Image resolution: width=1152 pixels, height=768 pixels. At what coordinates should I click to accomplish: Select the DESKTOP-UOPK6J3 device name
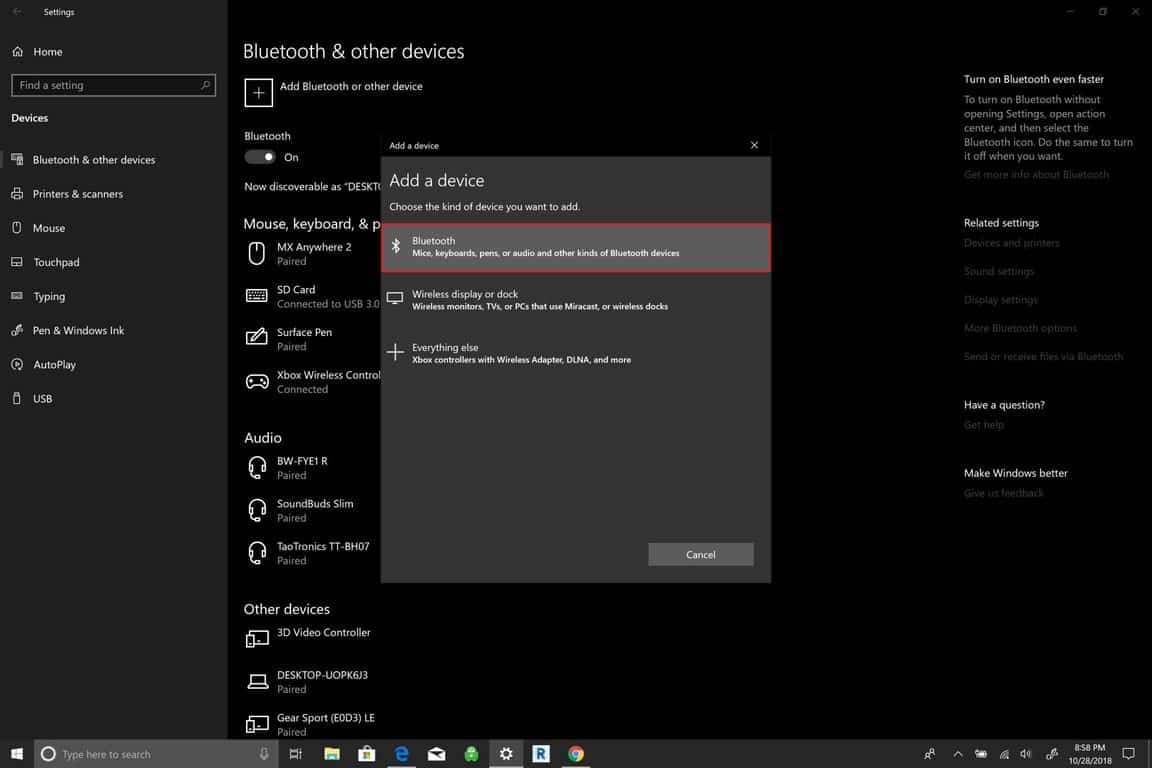point(323,675)
